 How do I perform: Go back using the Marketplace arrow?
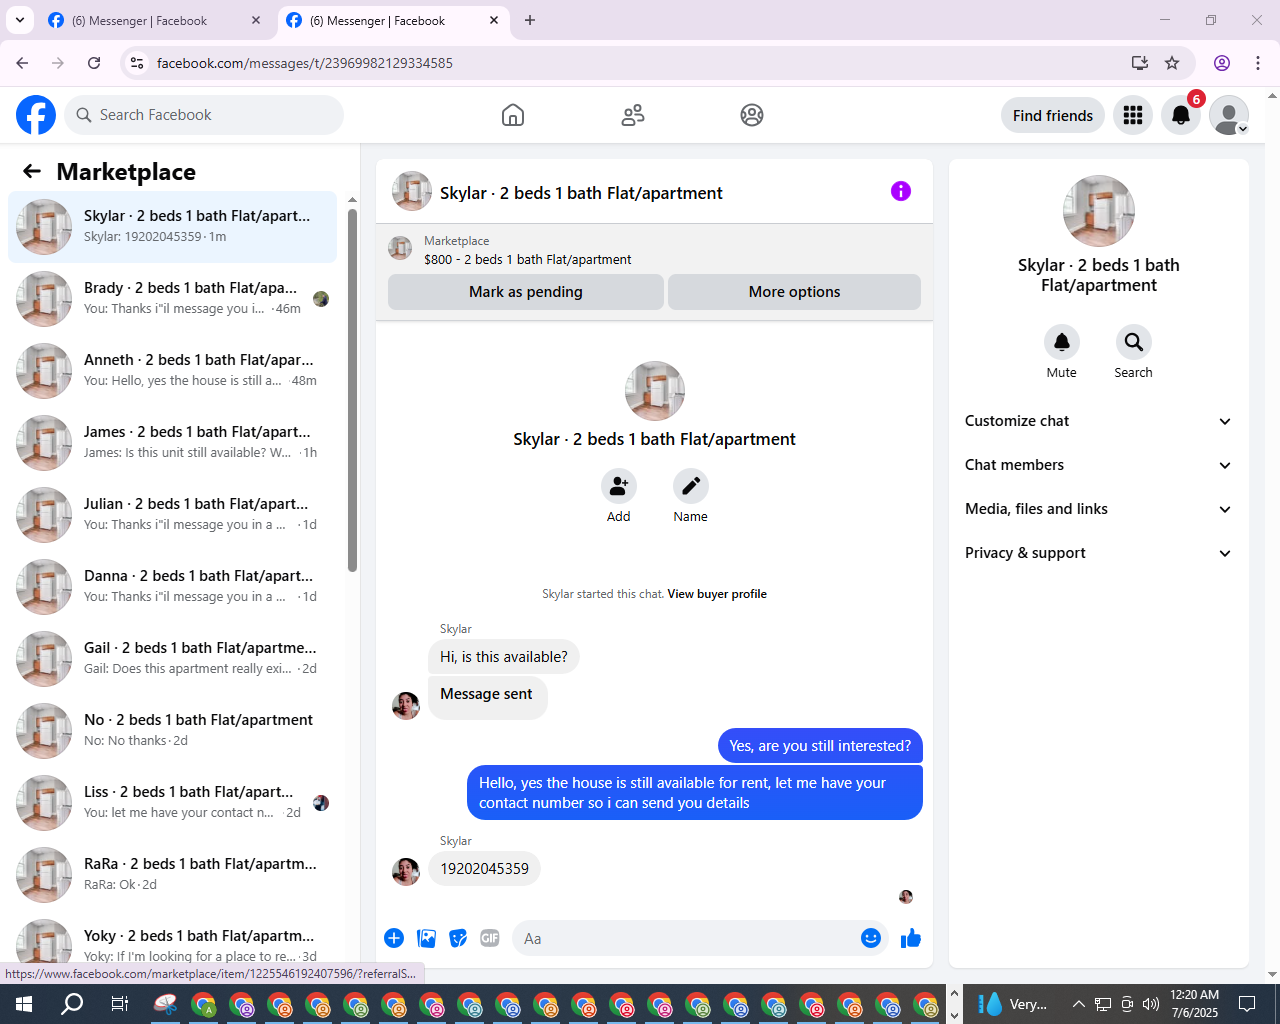point(32,172)
